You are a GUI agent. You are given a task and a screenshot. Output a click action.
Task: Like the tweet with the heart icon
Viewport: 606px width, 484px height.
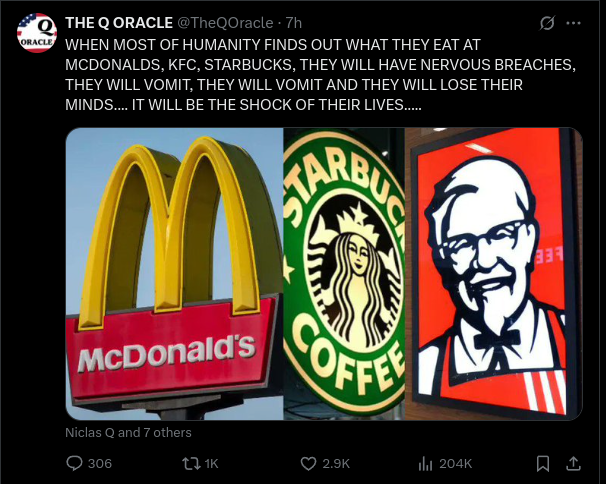(x=309, y=463)
